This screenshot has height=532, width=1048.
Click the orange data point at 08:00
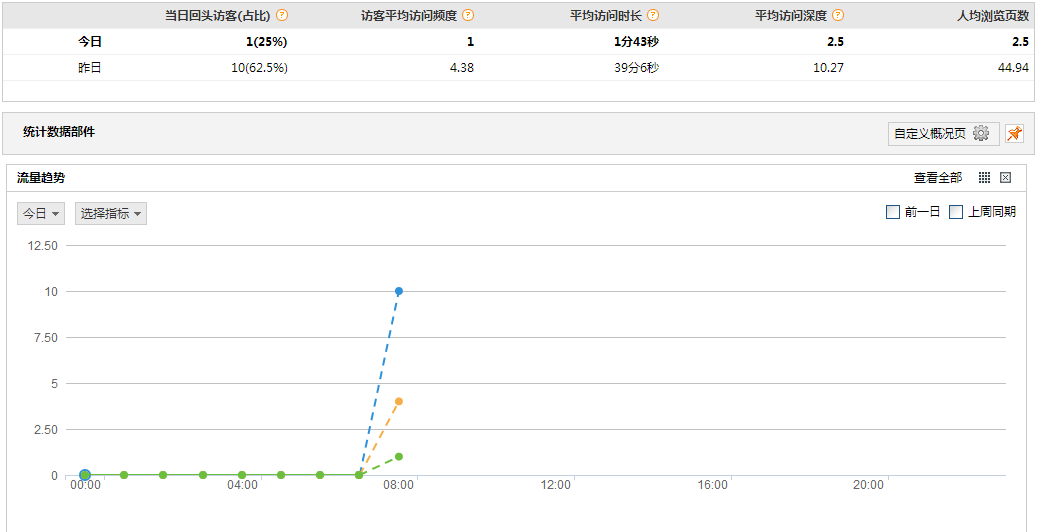click(x=399, y=402)
